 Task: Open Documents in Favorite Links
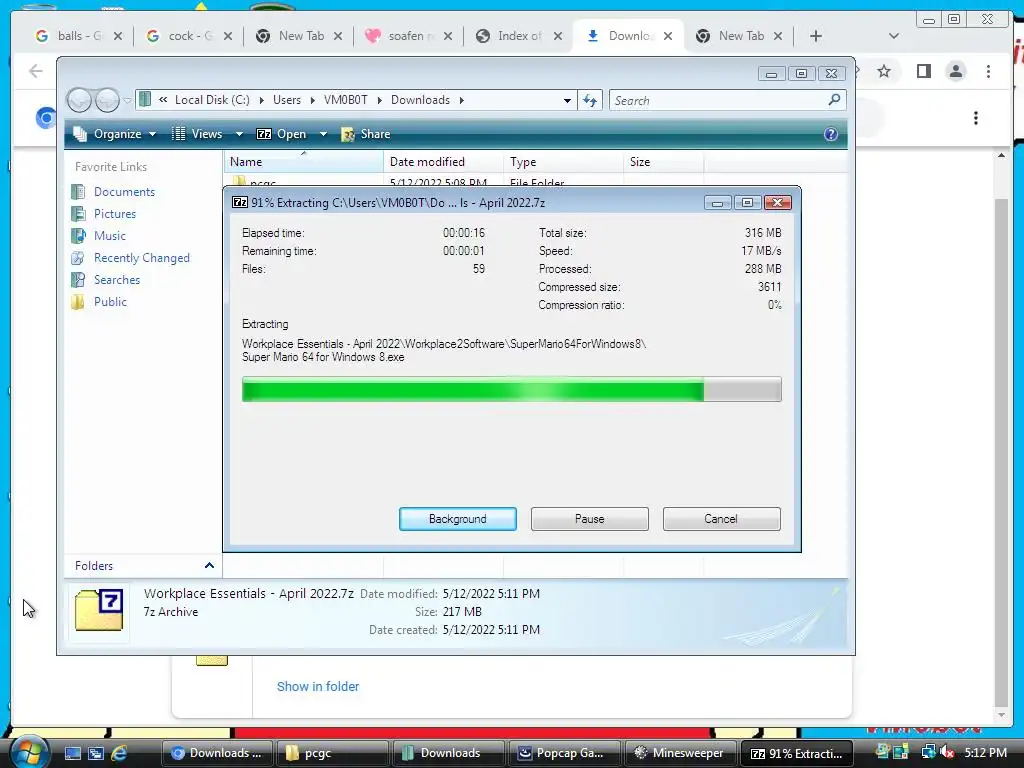[124, 192]
